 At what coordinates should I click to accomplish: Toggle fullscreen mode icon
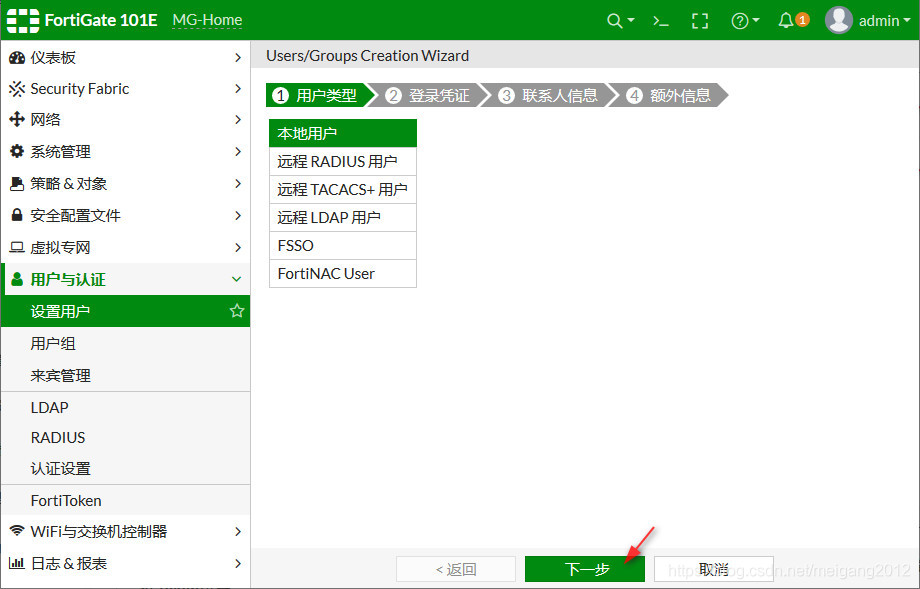[x=699, y=21]
